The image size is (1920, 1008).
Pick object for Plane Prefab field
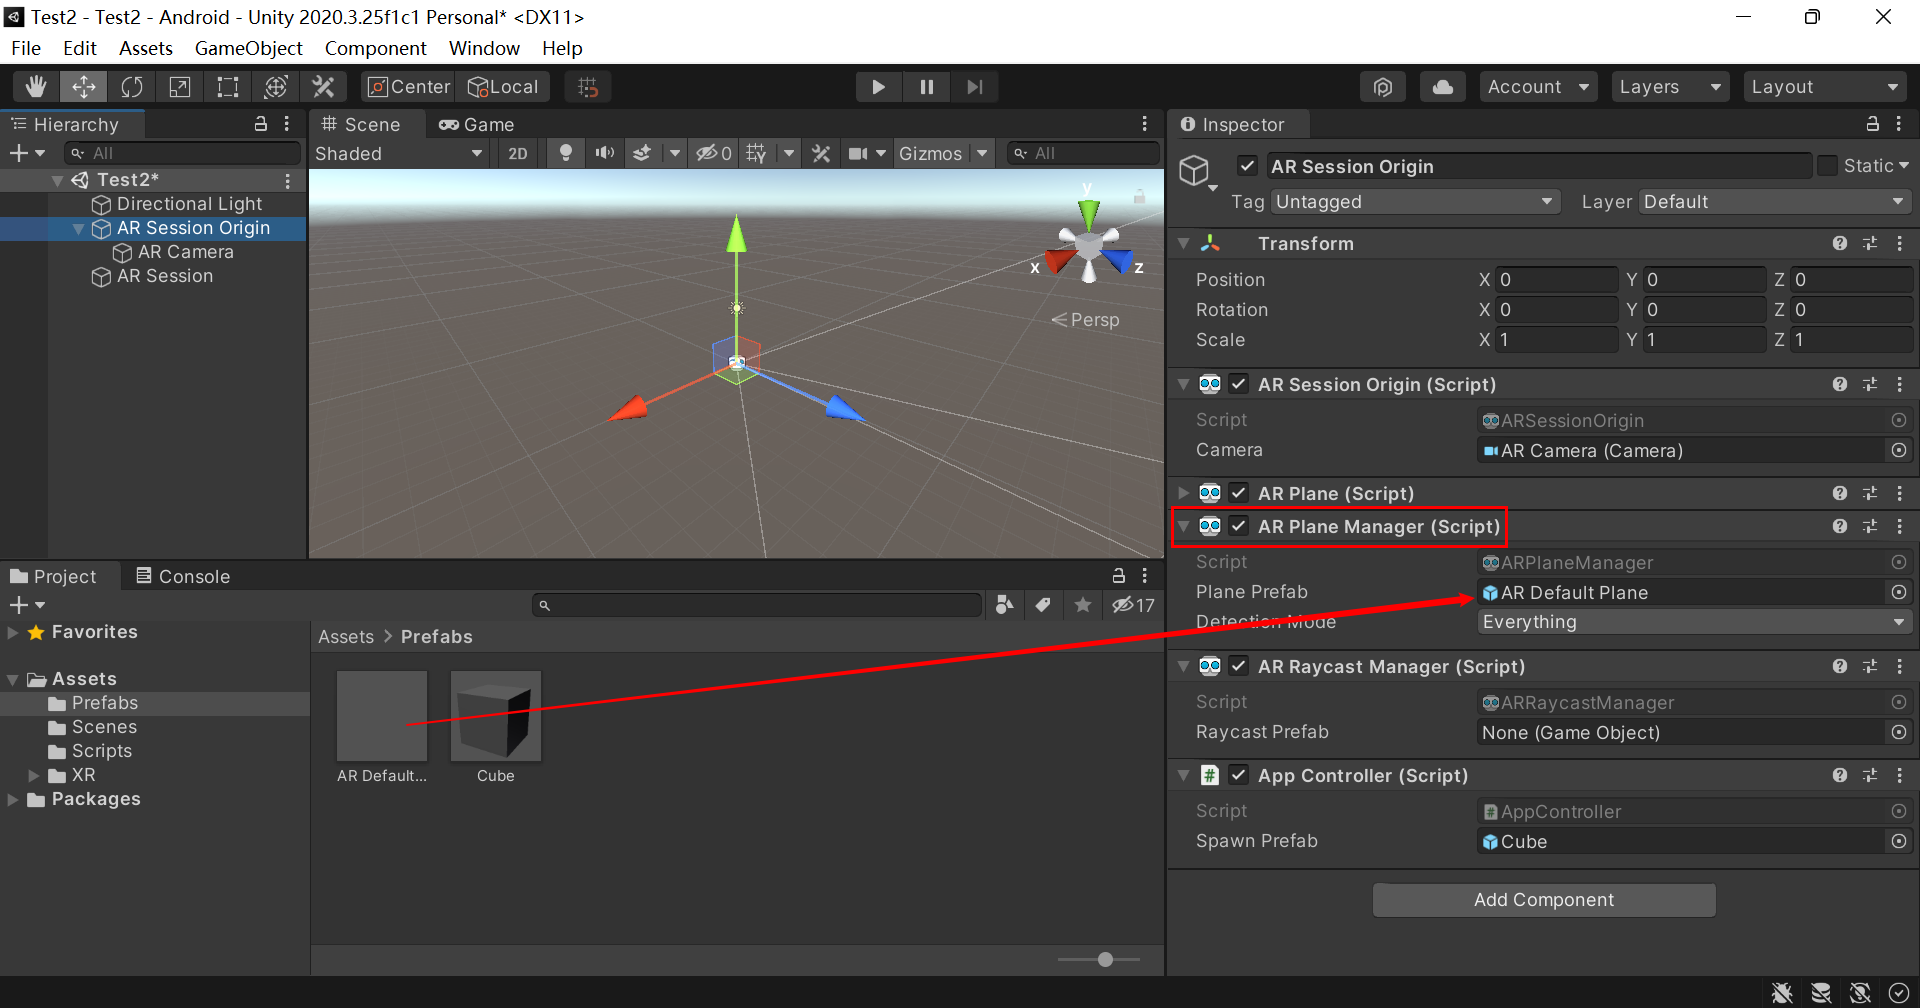1898,592
